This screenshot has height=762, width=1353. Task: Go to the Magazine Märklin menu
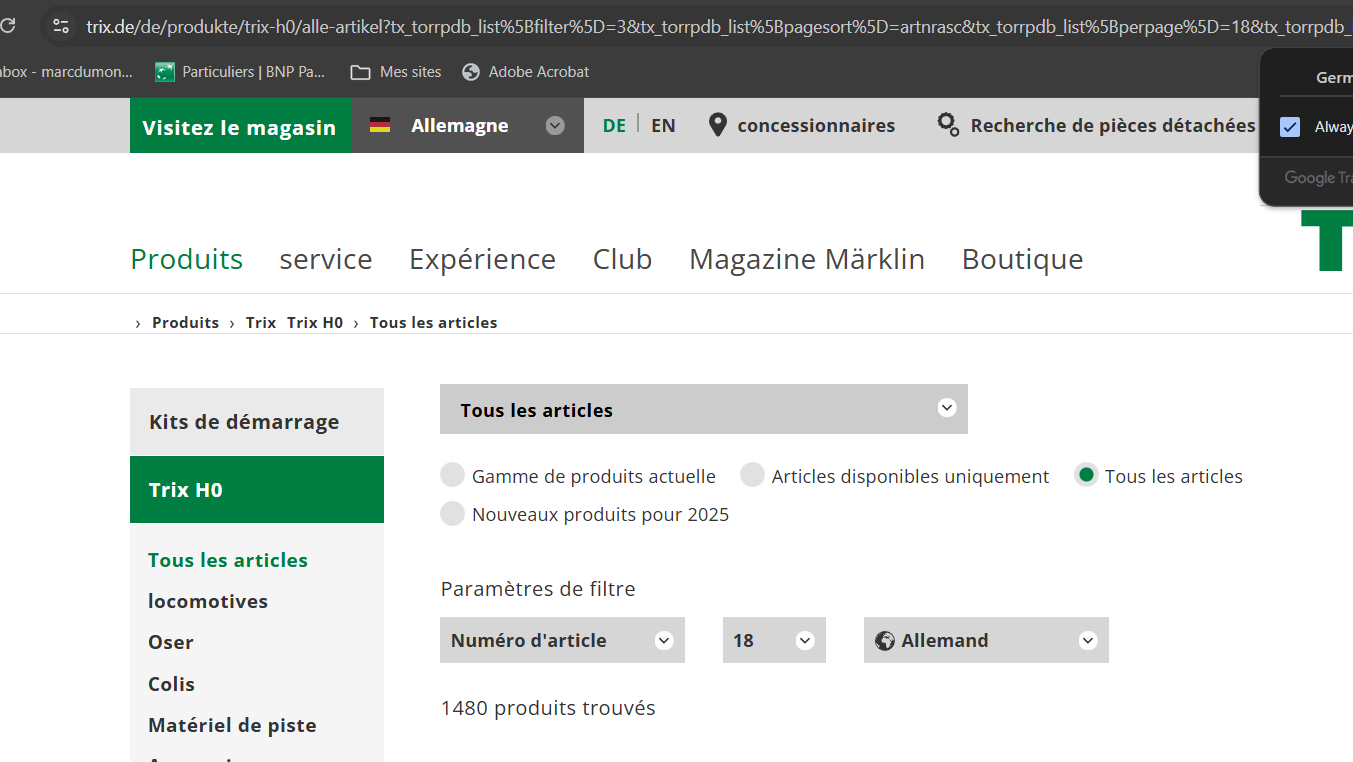(x=806, y=259)
